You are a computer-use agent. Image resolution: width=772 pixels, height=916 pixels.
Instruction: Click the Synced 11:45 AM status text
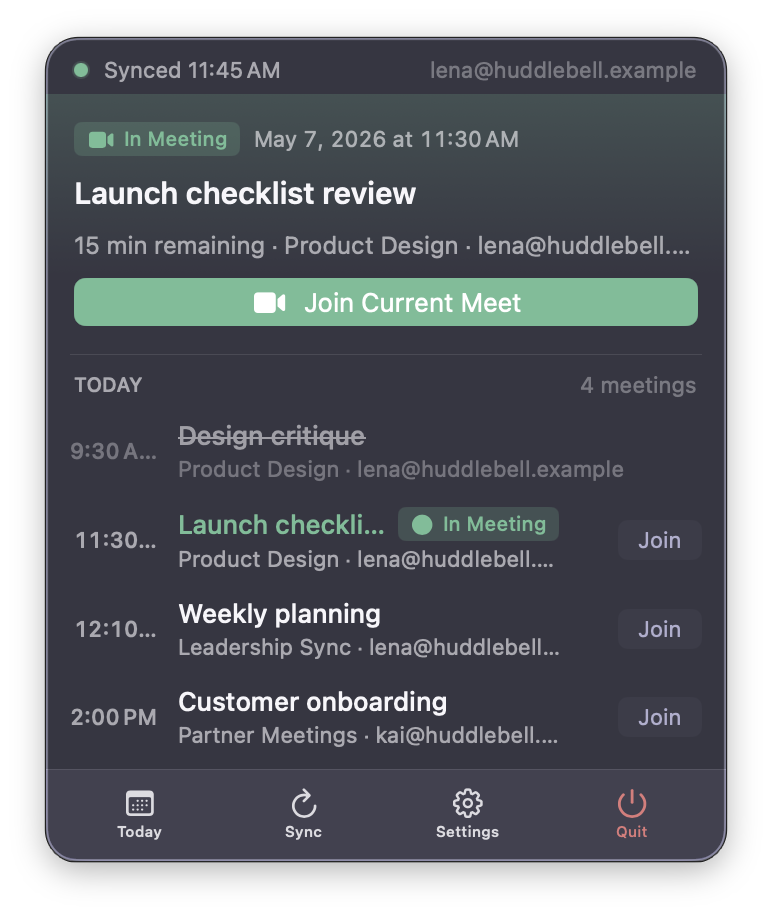click(x=192, y=70)
